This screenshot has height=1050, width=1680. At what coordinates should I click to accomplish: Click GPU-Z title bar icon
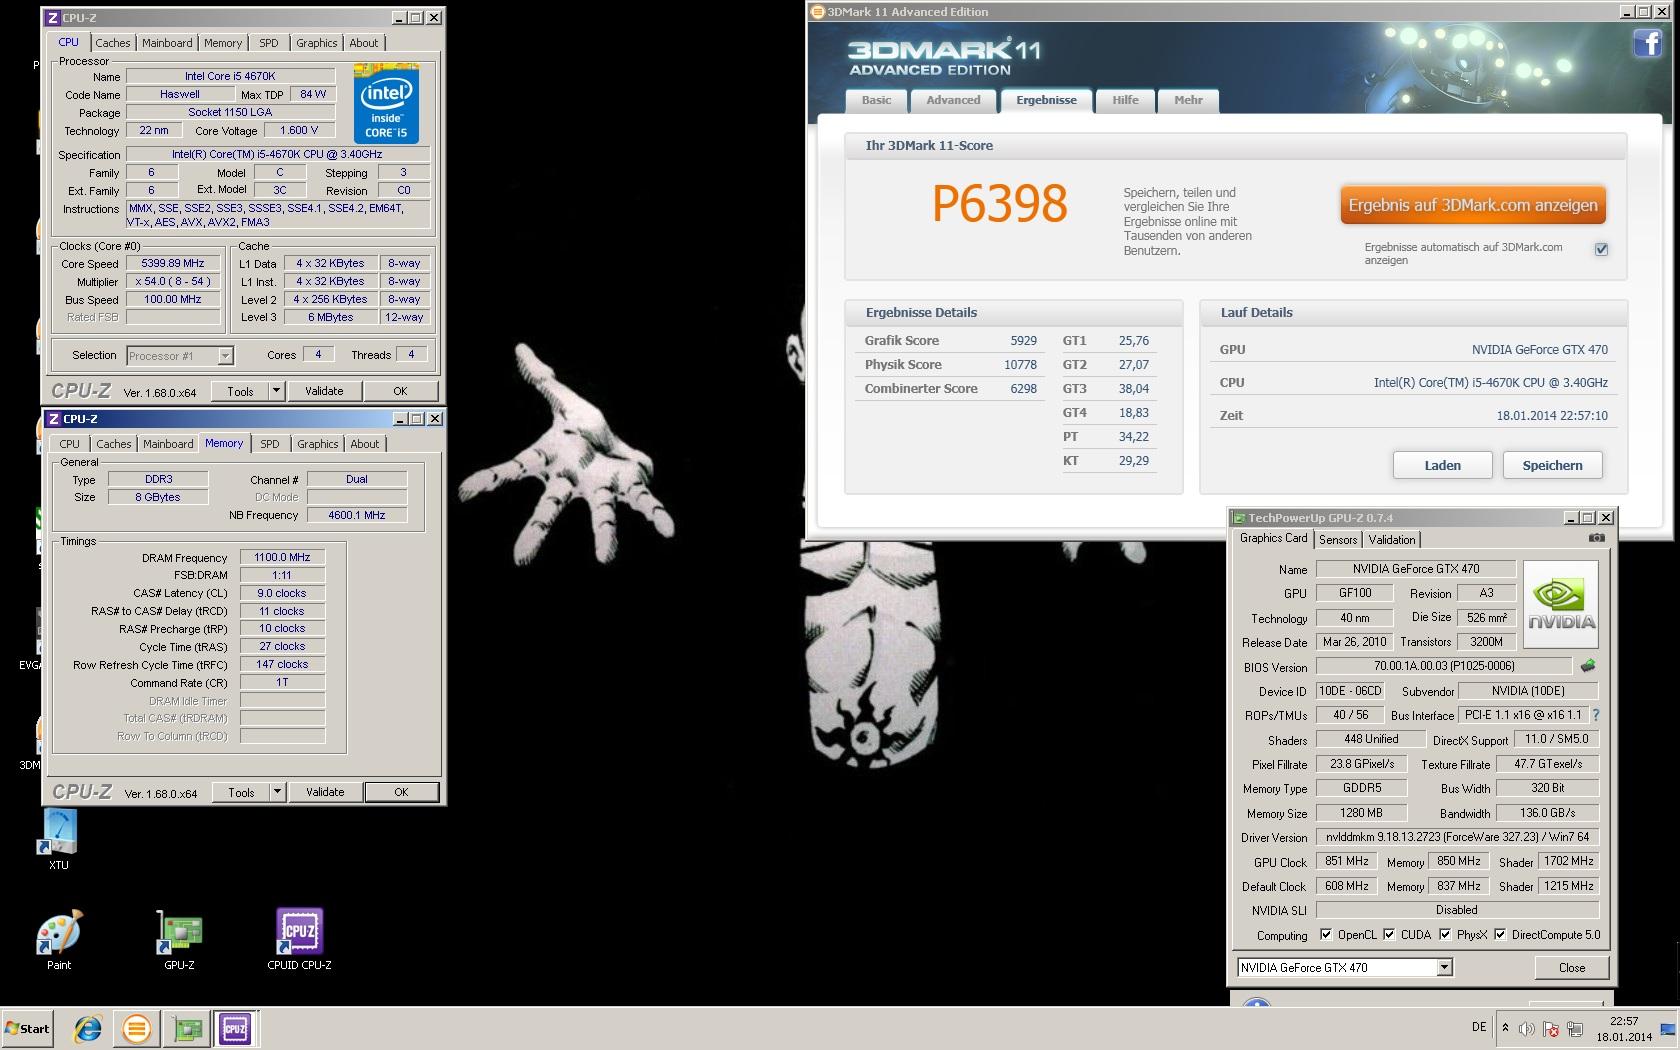click(1239, 518)
